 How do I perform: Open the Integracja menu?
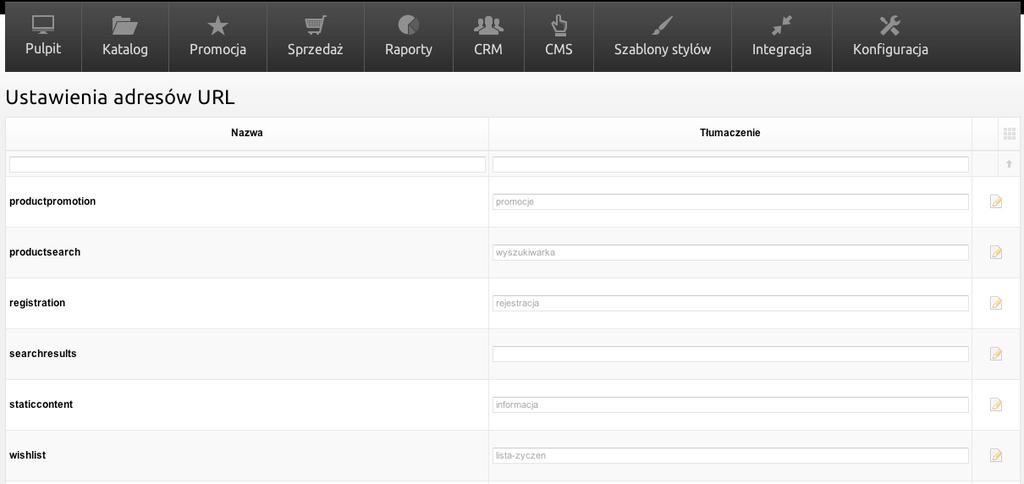point(782,37)
